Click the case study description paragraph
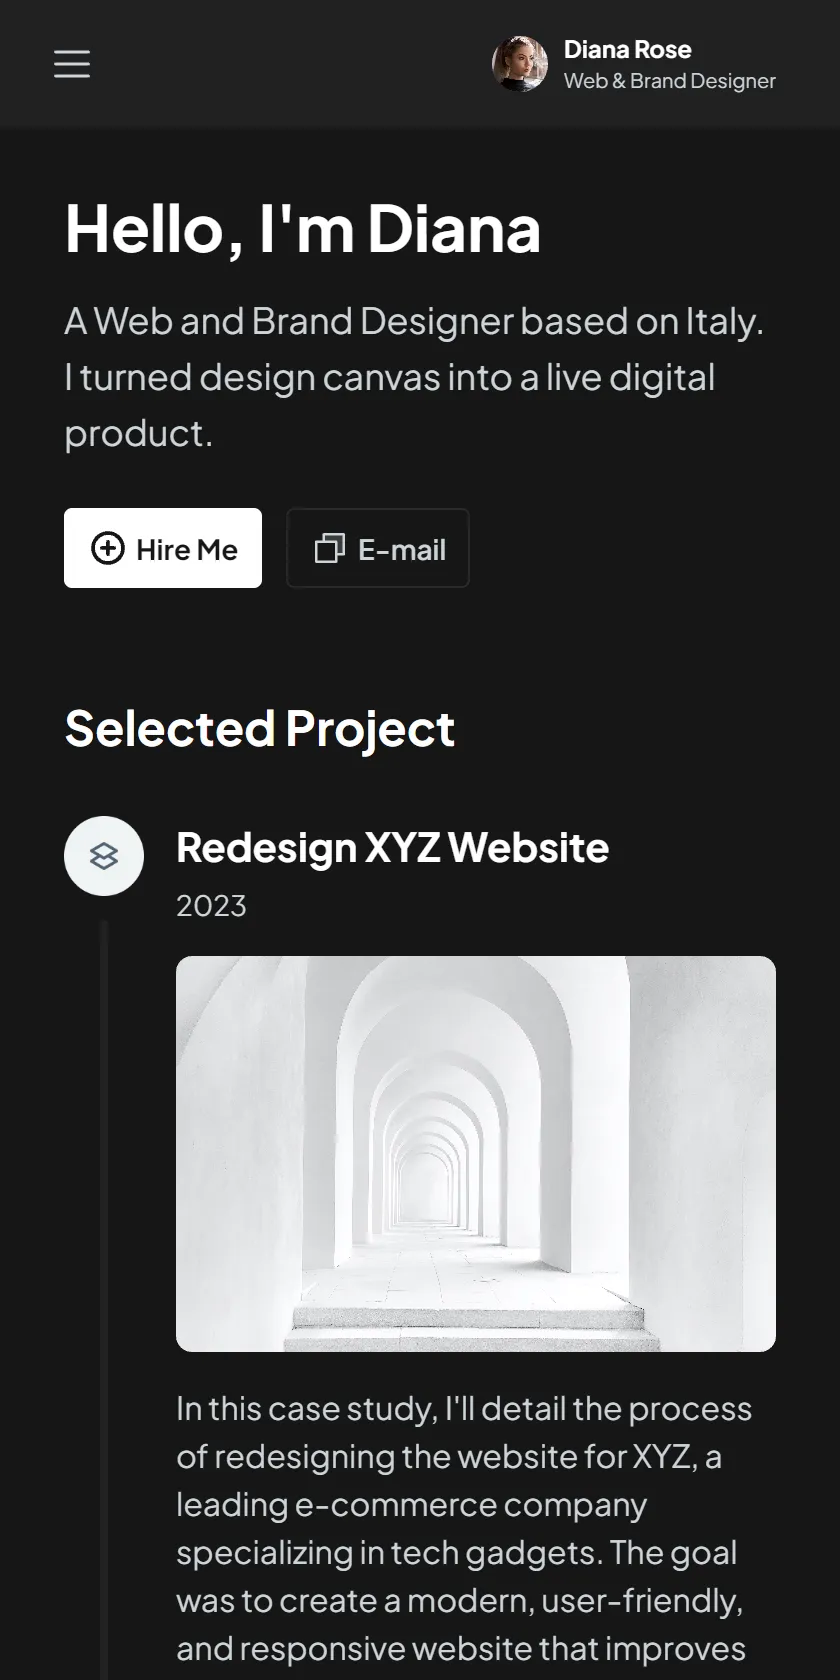Image resolution: width=840 pixels, height=1680 pixels. [464, 1528]
